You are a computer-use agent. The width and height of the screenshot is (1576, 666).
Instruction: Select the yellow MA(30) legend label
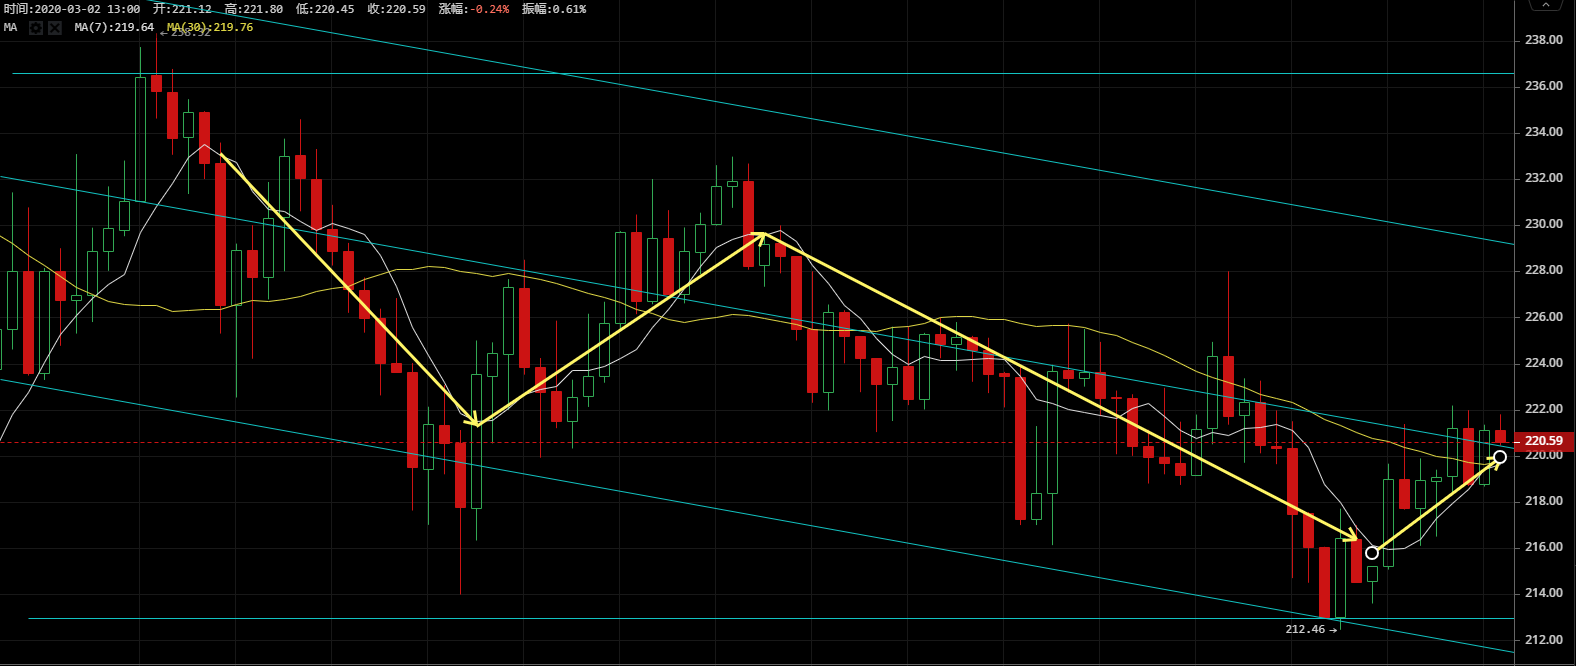[210, 28]
